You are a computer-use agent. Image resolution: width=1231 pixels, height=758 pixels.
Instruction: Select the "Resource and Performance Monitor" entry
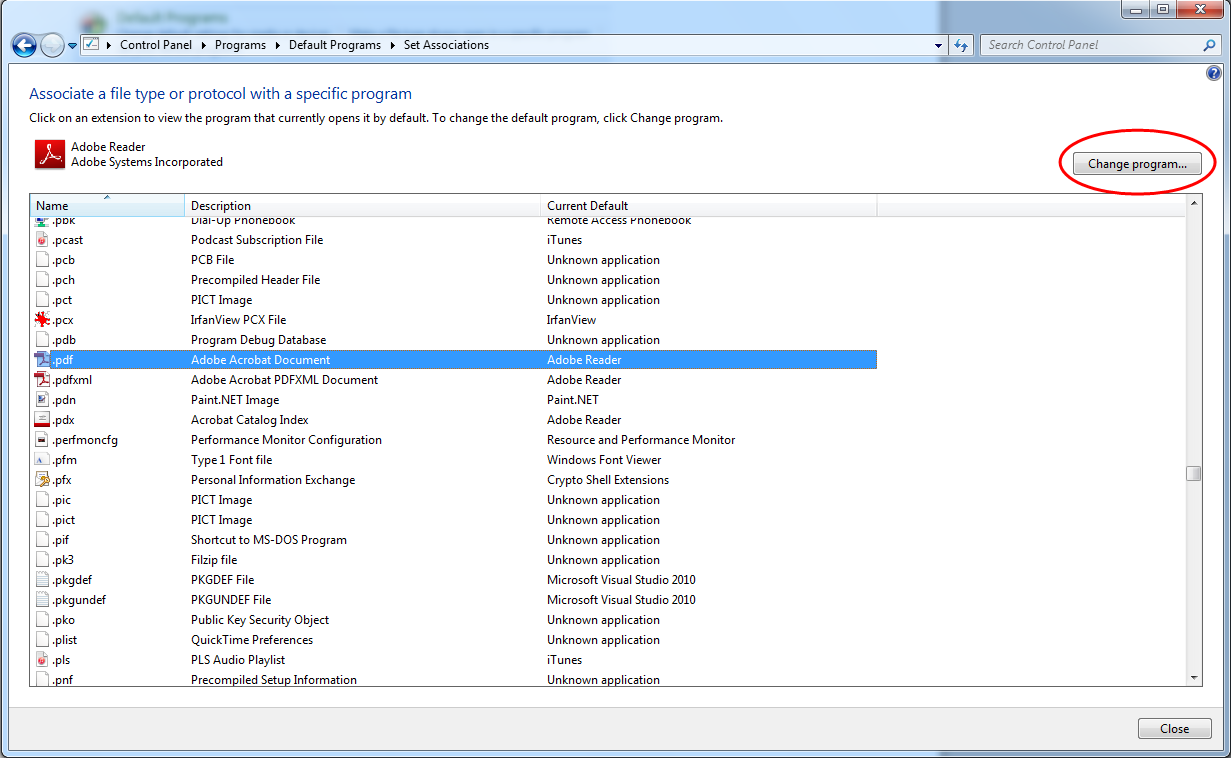(641, 440)
